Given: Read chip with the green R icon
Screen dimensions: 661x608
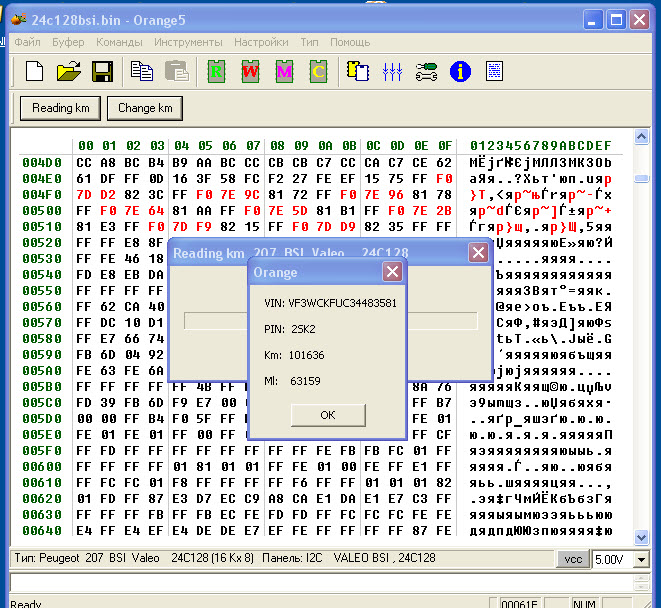Looking at the screenshot, I should click(x=216, y=71).
